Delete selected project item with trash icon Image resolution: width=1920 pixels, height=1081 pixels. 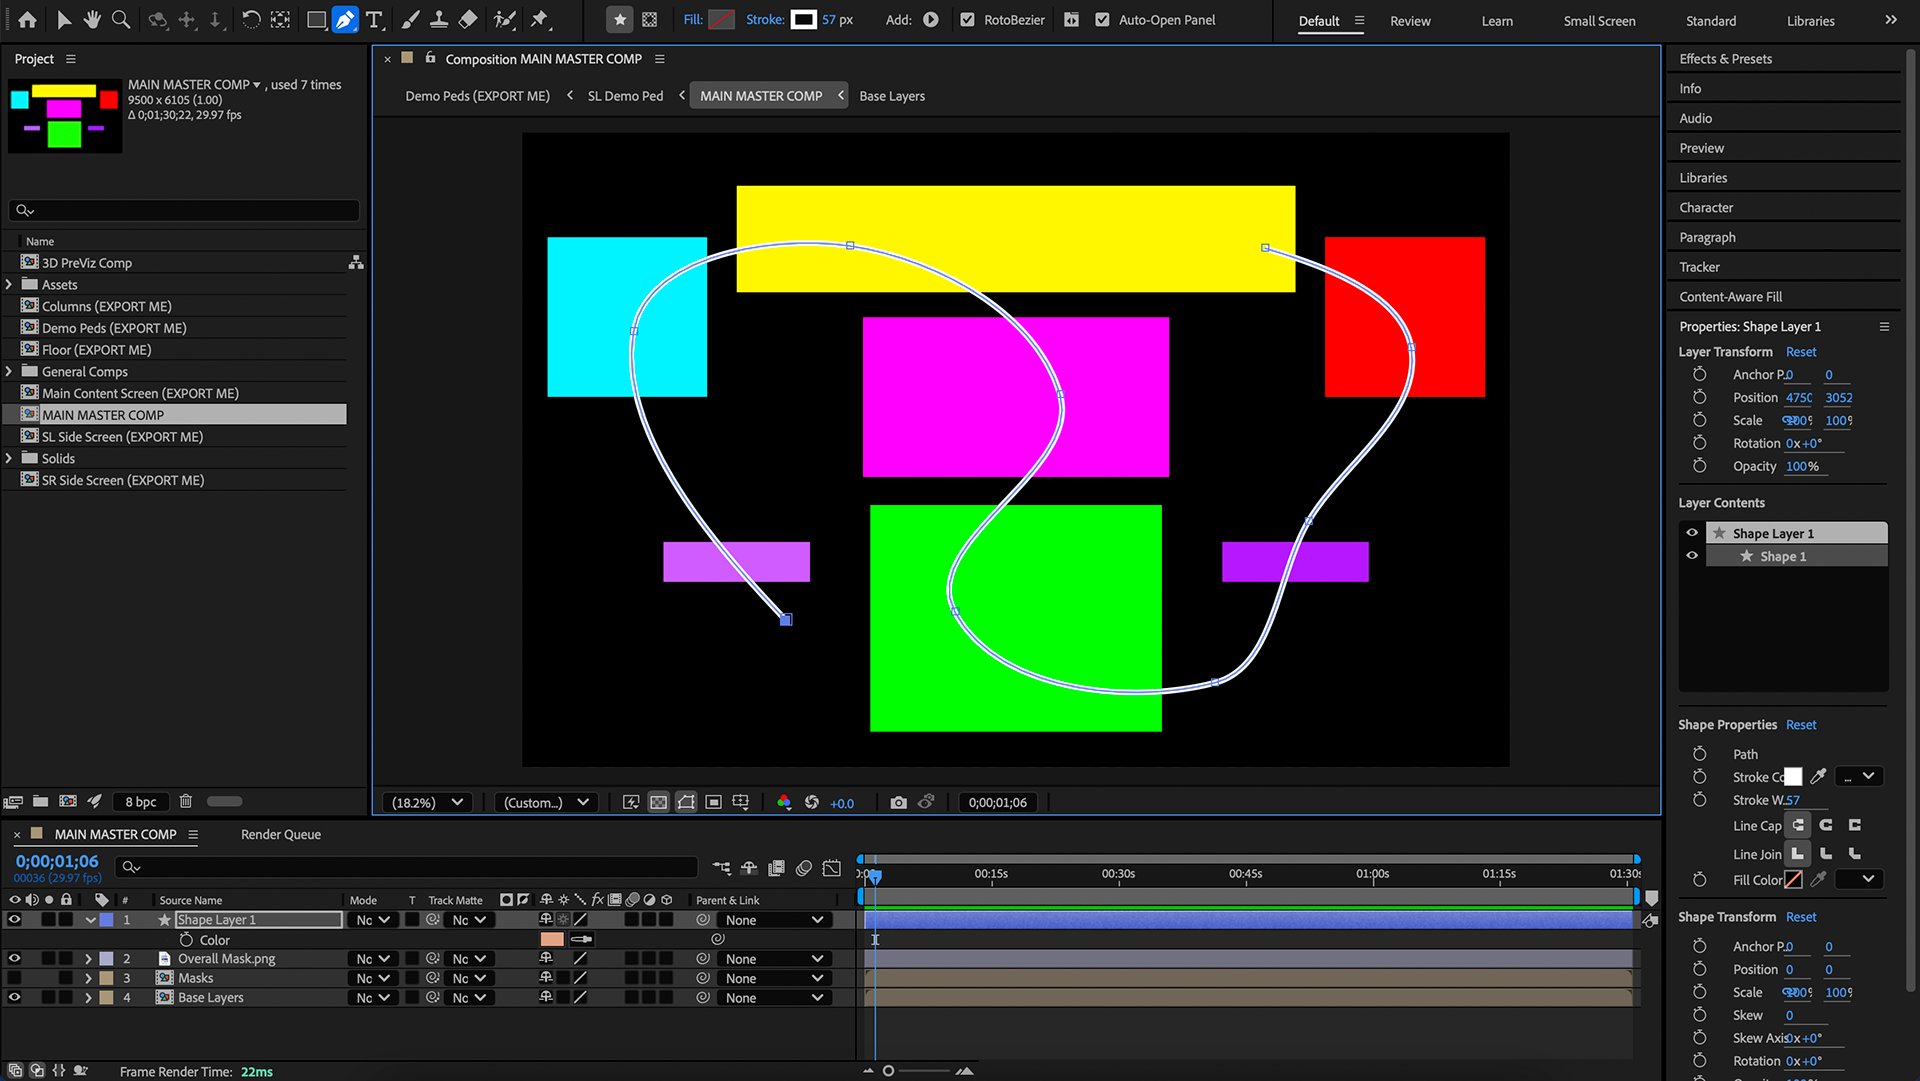[x=185, y=801]
